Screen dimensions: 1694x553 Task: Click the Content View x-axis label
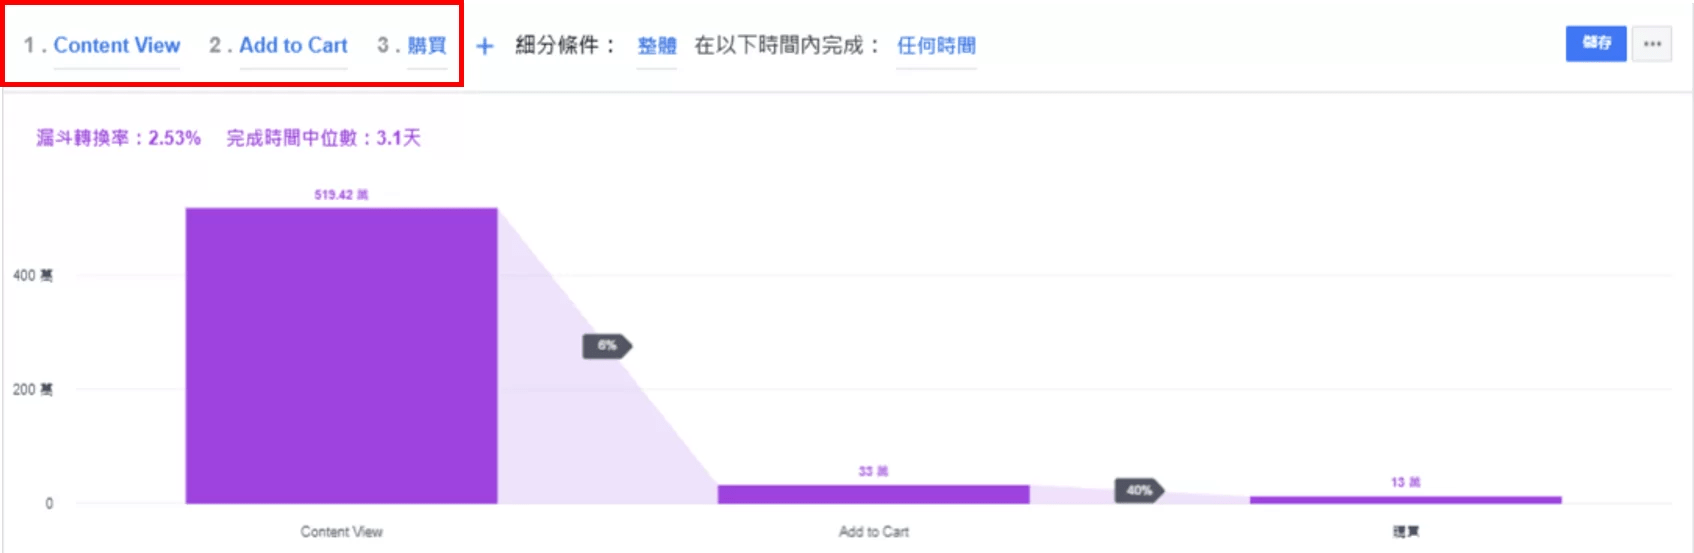click(341, 532)
